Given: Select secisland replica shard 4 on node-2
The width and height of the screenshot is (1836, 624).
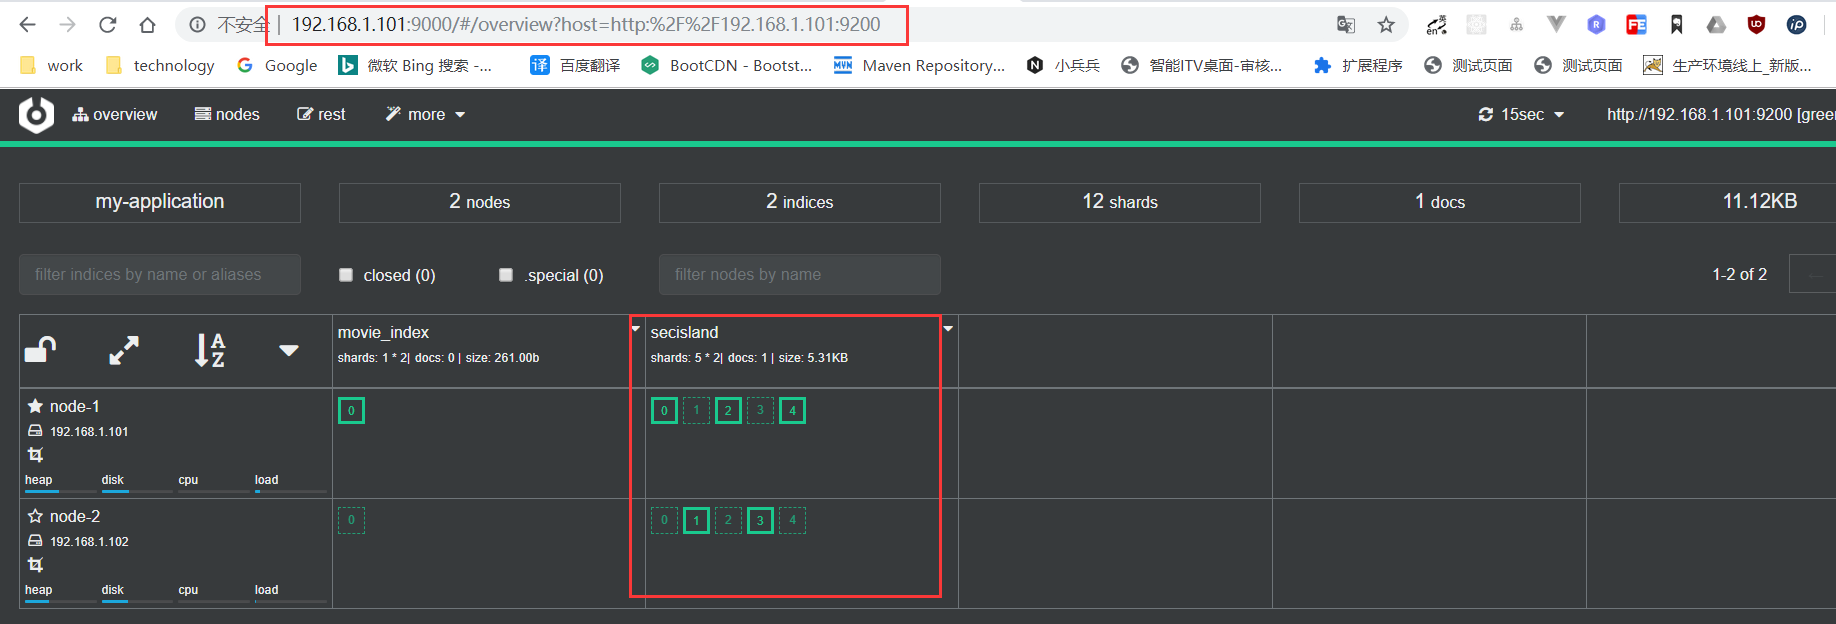Looking at the screenshot, I should (792, 520).
